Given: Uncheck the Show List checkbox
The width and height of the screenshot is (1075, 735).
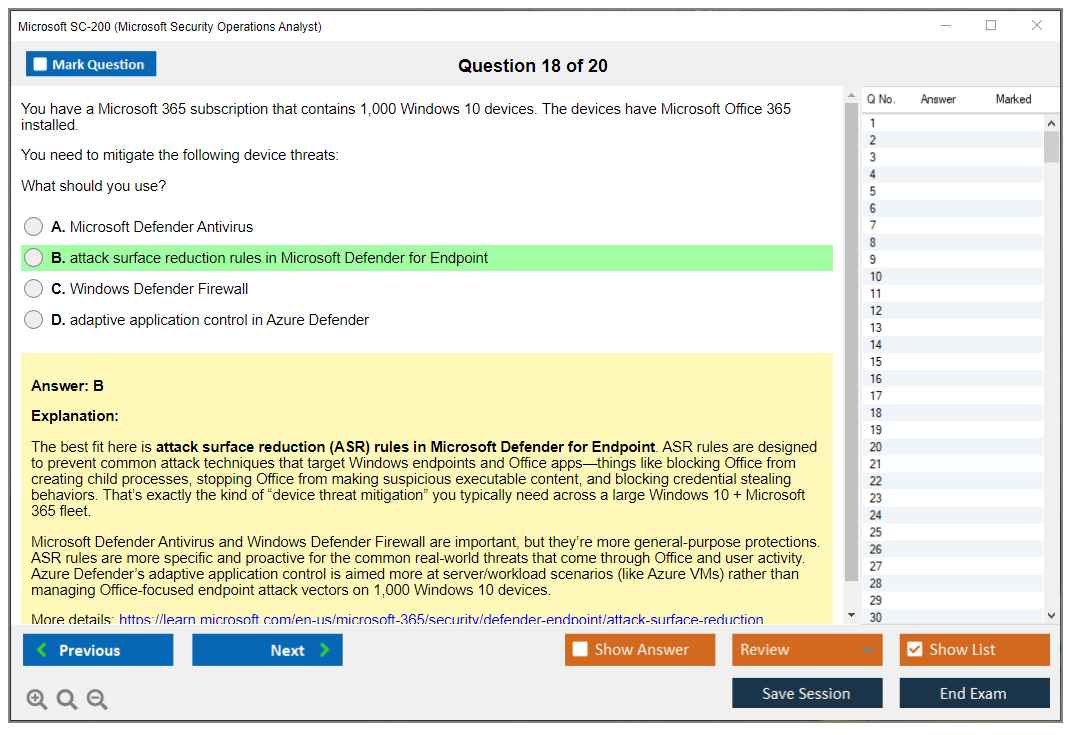Looking at the screenshot, I should (914, 650).
